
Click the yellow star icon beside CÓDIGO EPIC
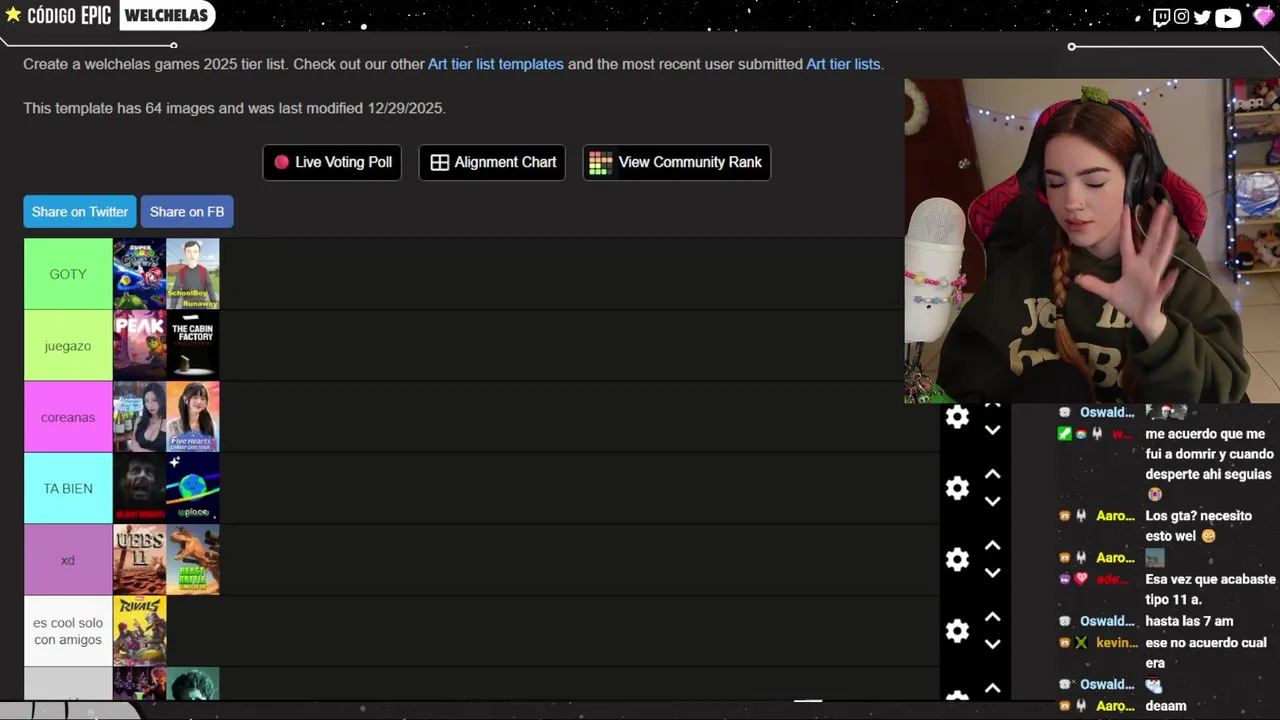[x=13, y=15]
